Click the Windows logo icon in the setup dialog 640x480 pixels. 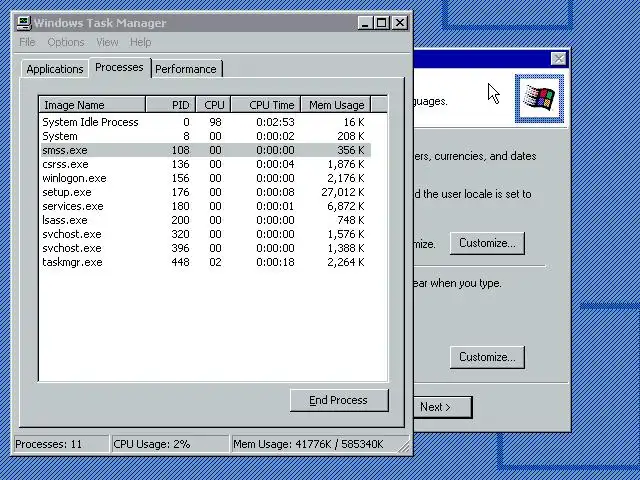(540, 98)
